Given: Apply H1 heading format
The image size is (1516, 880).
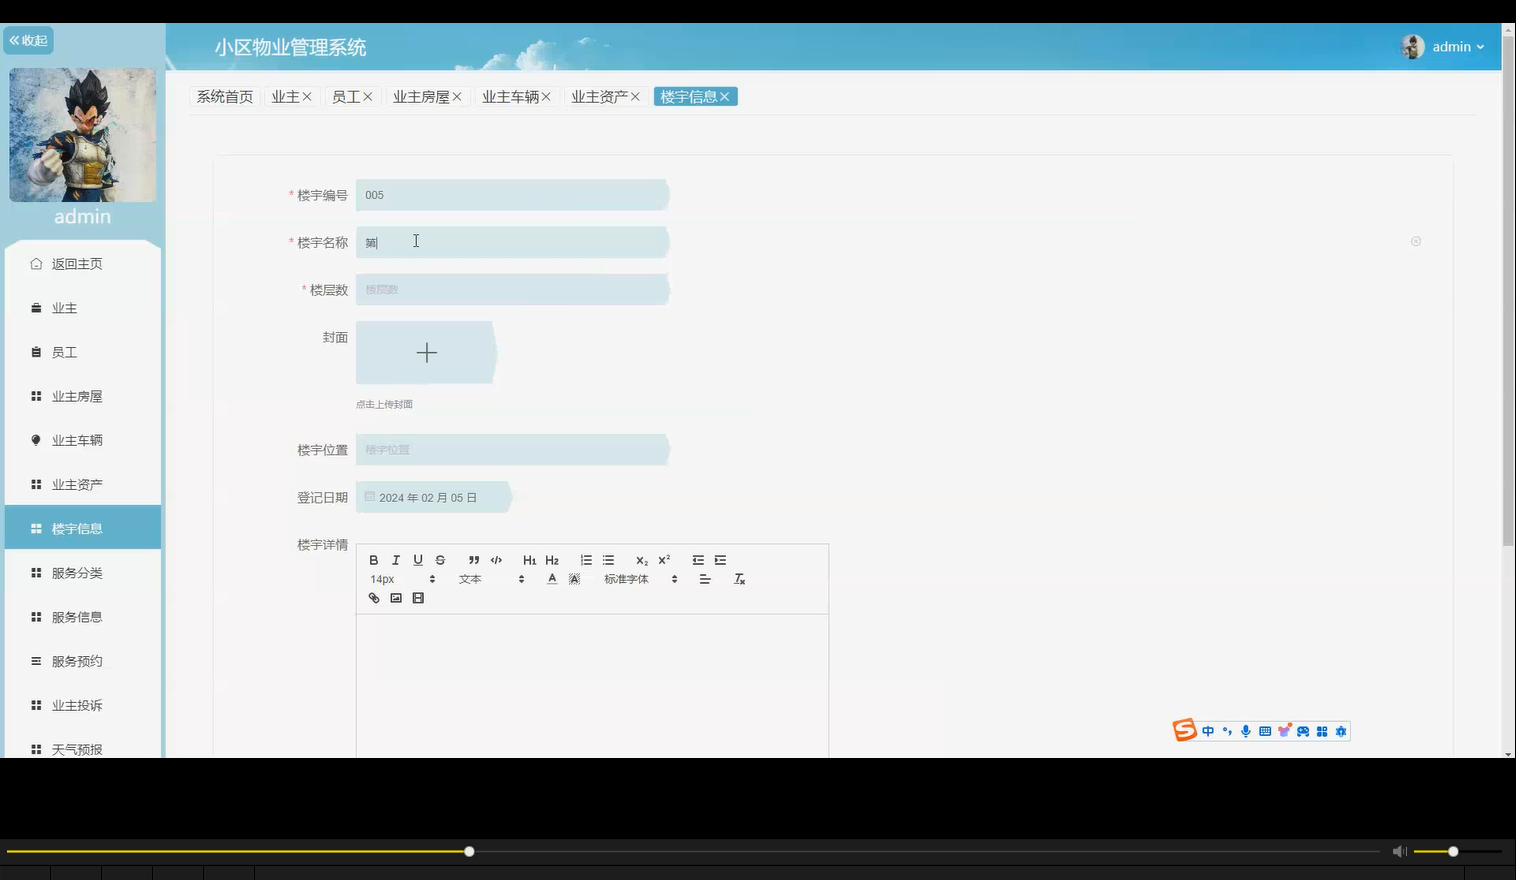Looking at the screenshot, I should (x=530, y=560).
